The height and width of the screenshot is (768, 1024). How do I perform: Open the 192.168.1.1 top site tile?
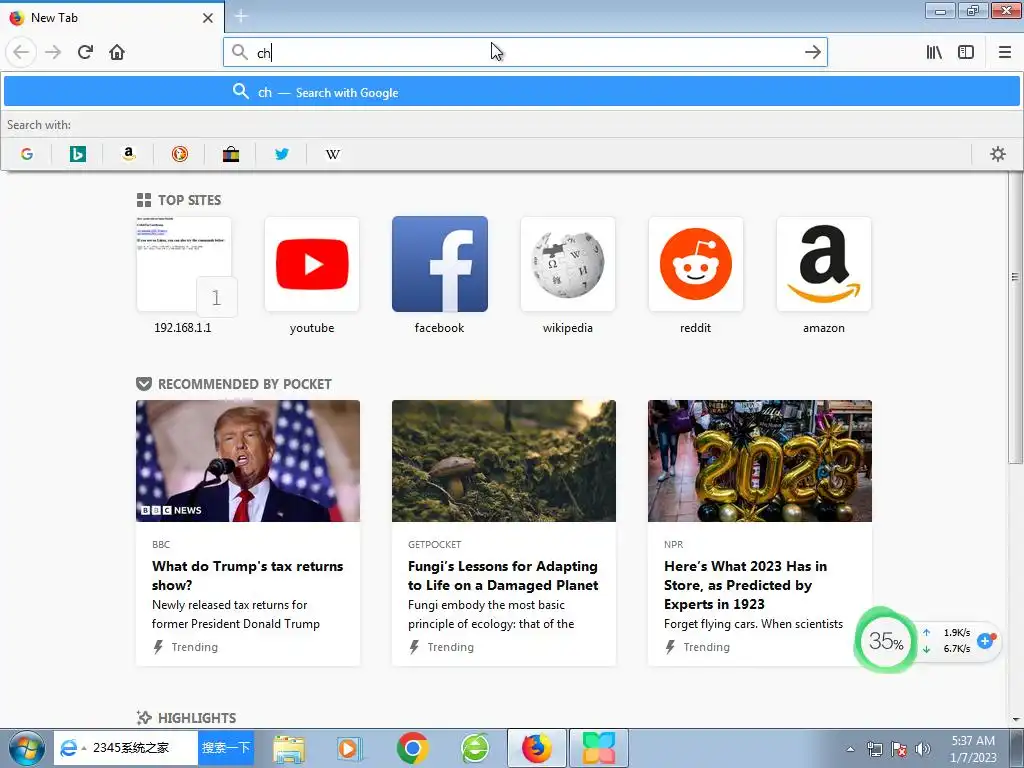pyautogui.click(x=184, y=264)
